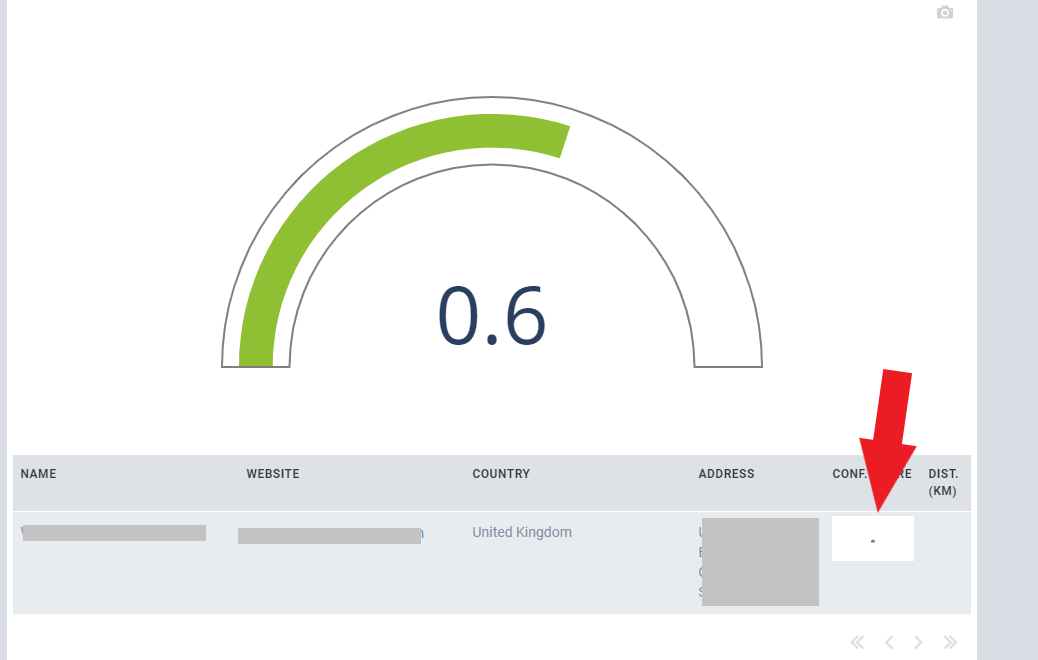Sort by the WEBSITE column header
The image size is (1038, 660).
pyautogui.click(x=272, y=474)
